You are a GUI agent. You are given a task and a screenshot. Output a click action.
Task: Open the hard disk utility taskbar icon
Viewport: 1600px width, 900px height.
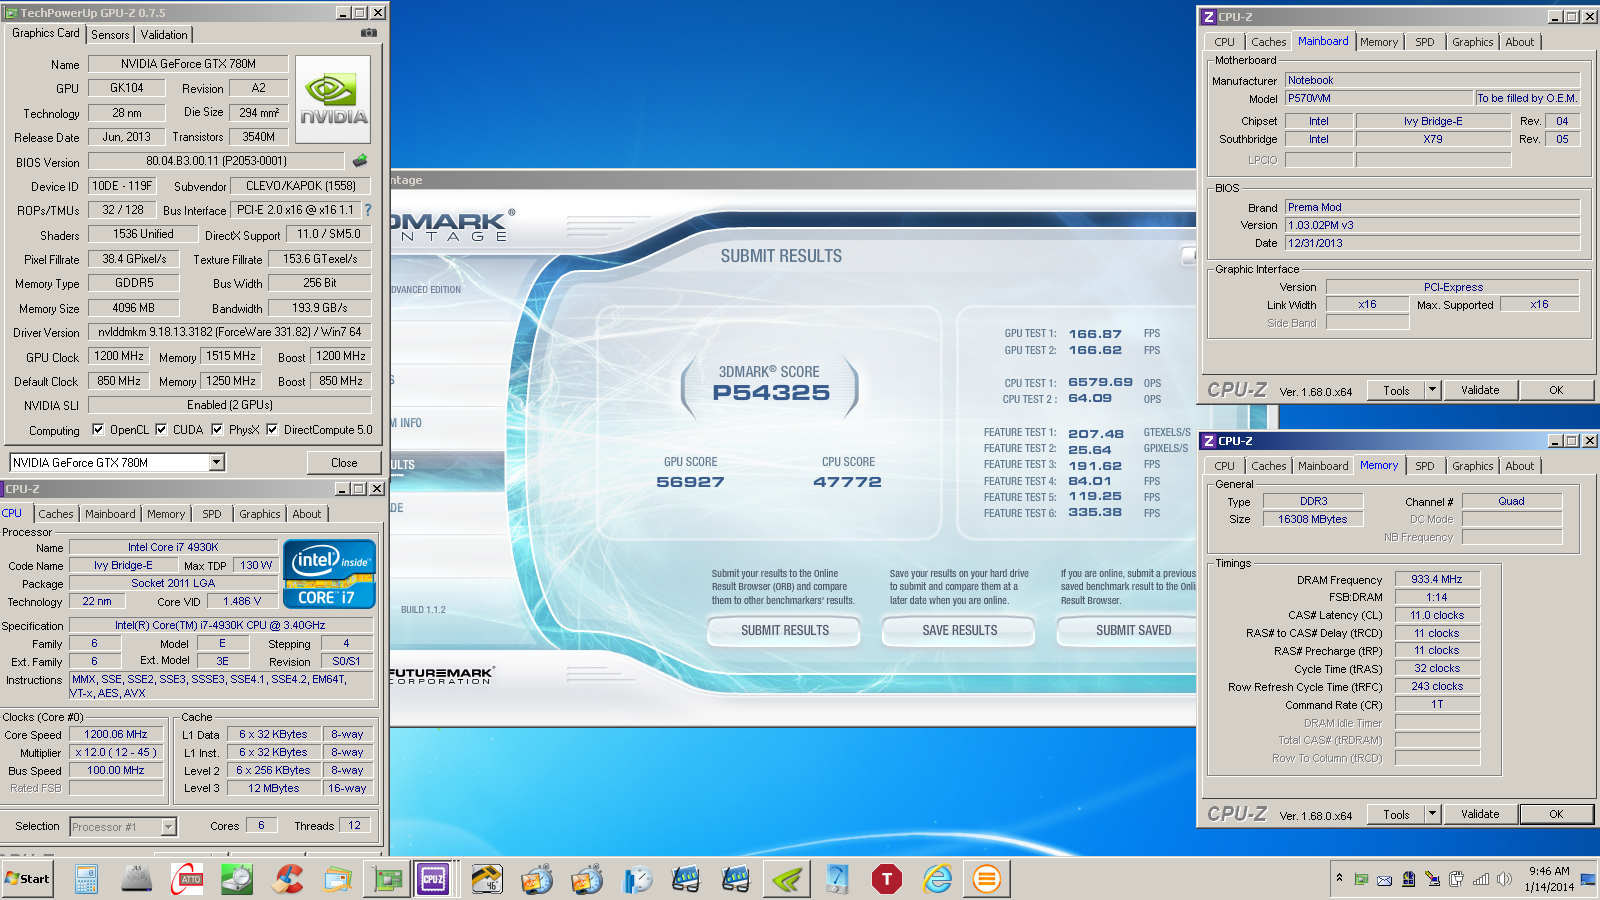[x=237, y=879]
